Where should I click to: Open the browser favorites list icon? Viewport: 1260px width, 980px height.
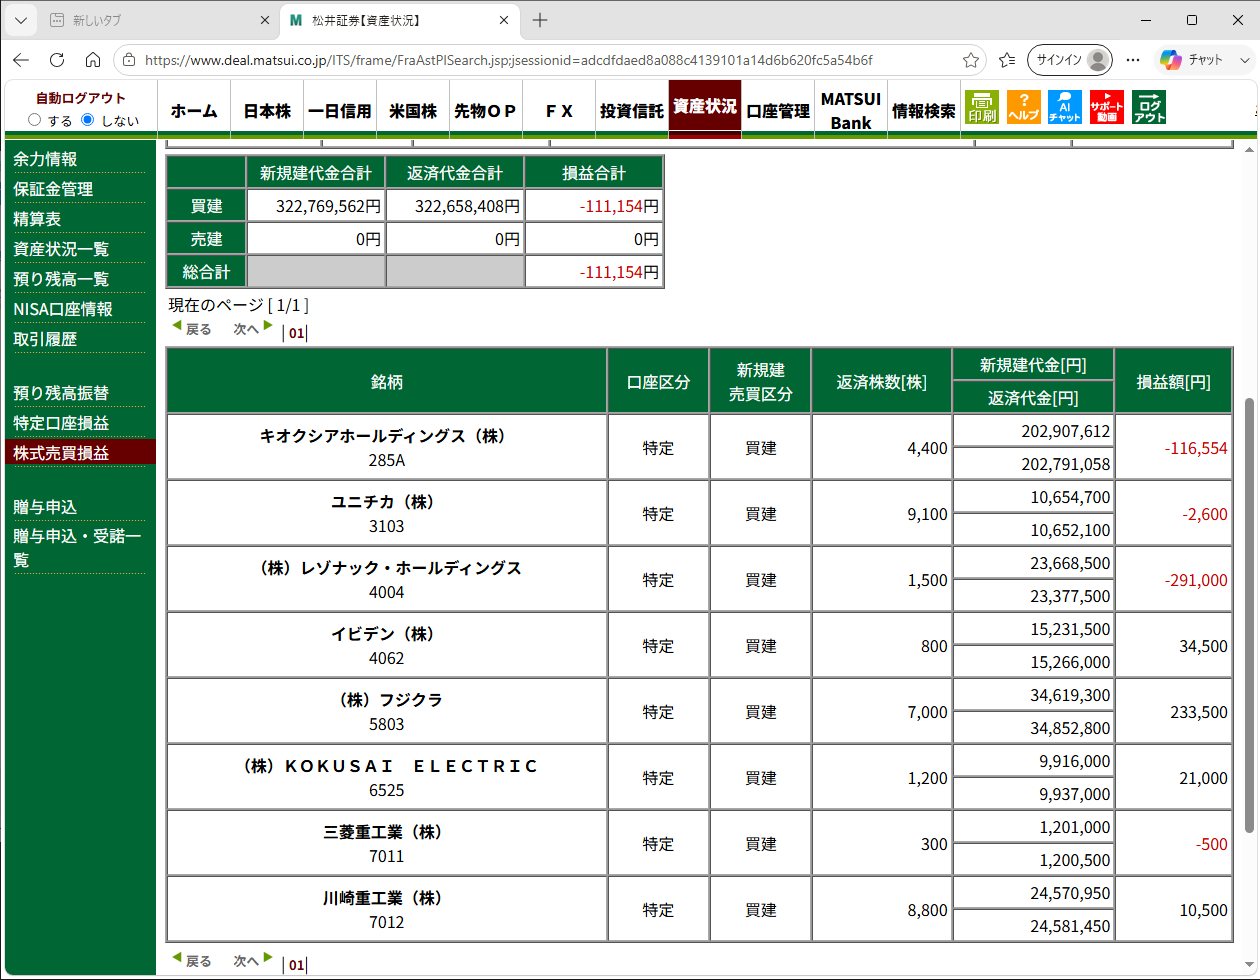pyautogui.click(x=1007, y=60)
